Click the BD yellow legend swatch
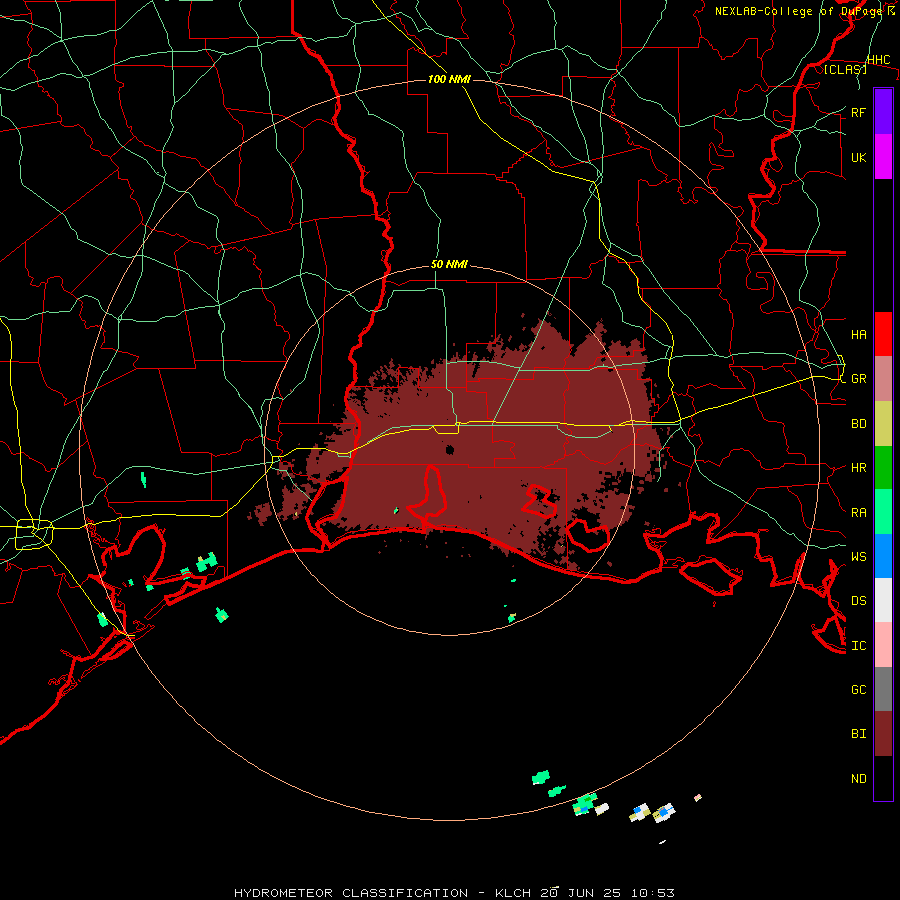900x900 pixels. coord(883,423)
